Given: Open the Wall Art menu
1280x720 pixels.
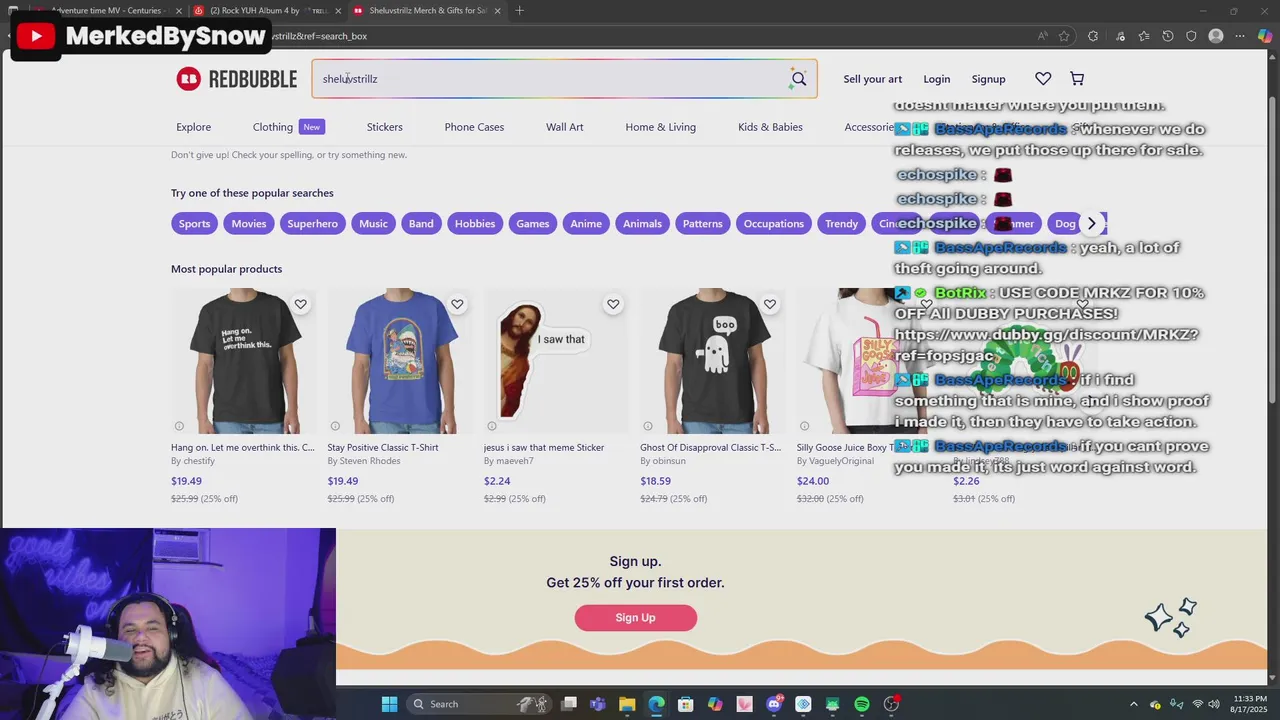Looking at the screenshot, I should click(x=565, y=127).
